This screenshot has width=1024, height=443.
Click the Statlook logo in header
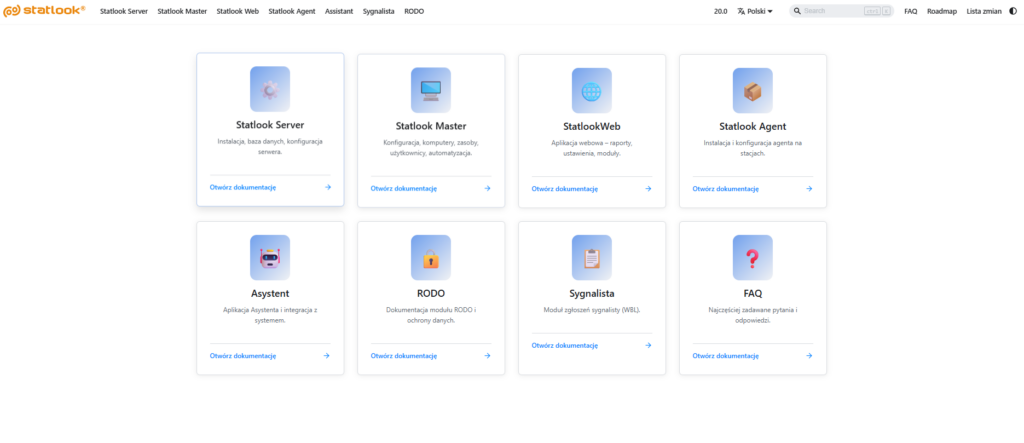click(x=45, y=11)
